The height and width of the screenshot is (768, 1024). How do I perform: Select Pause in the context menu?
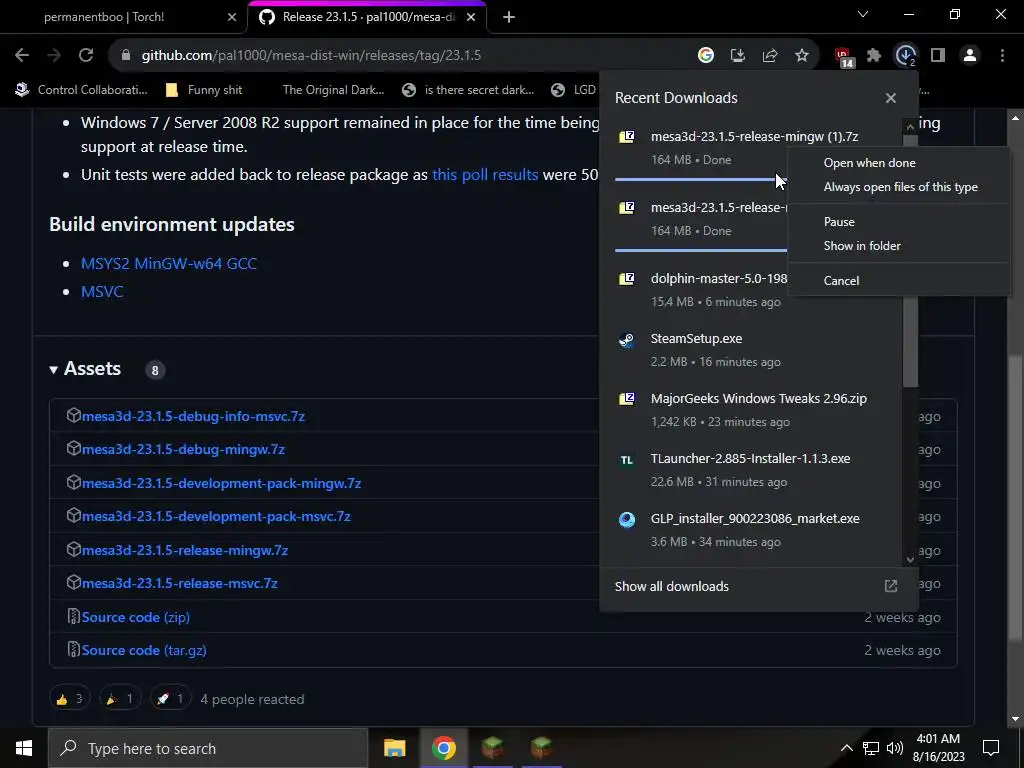[839, 222]
